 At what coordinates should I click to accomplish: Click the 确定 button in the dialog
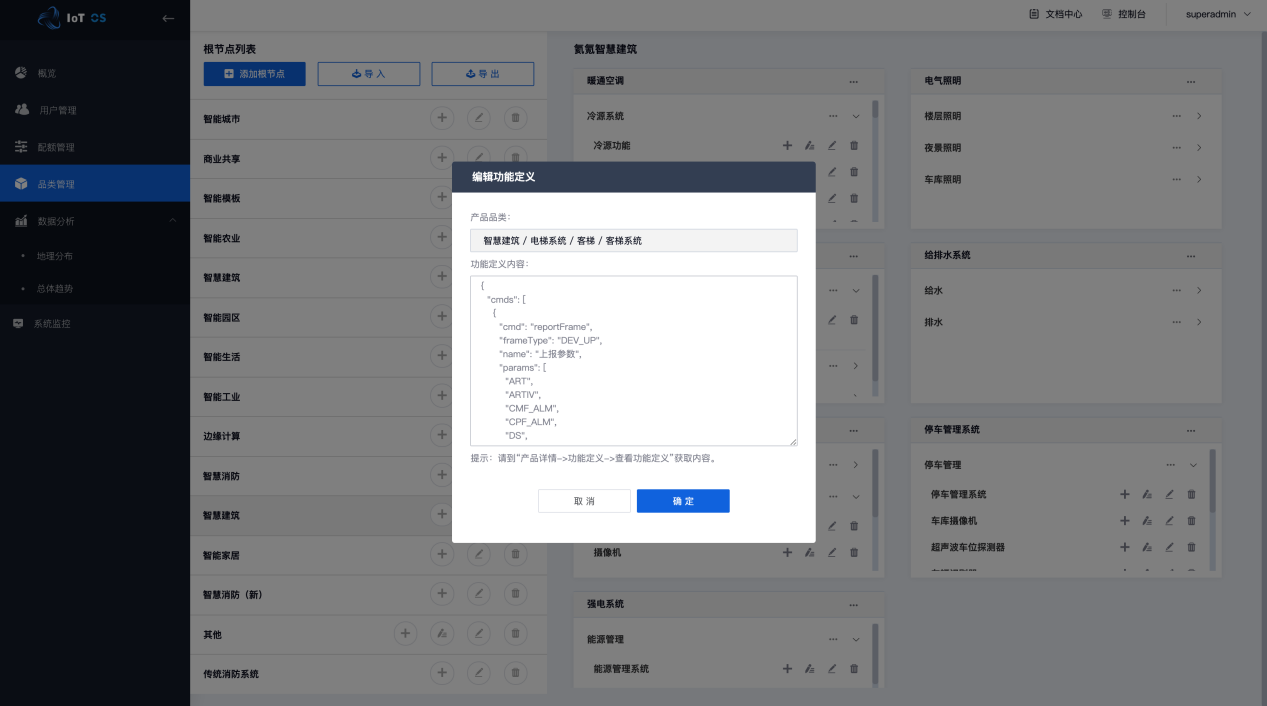coord(683,501)
